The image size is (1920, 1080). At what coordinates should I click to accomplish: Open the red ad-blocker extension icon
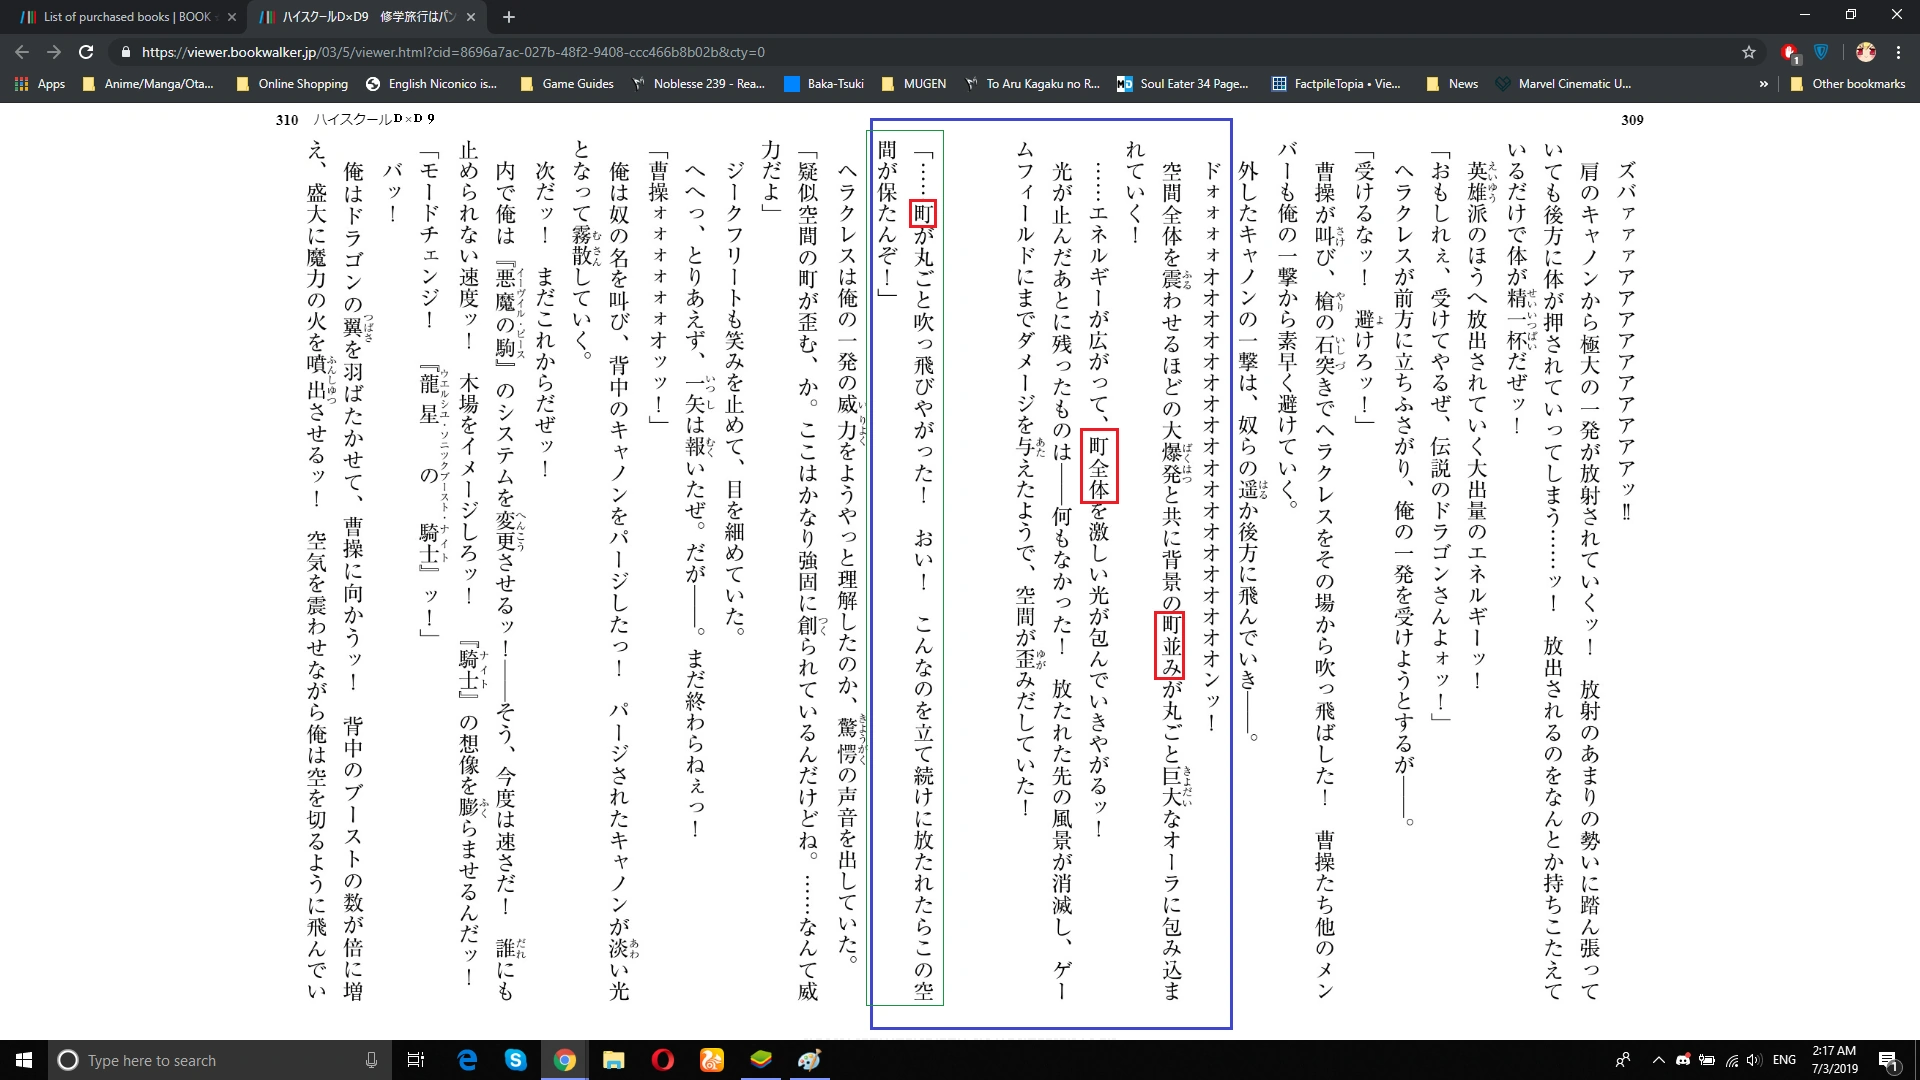1790,52
